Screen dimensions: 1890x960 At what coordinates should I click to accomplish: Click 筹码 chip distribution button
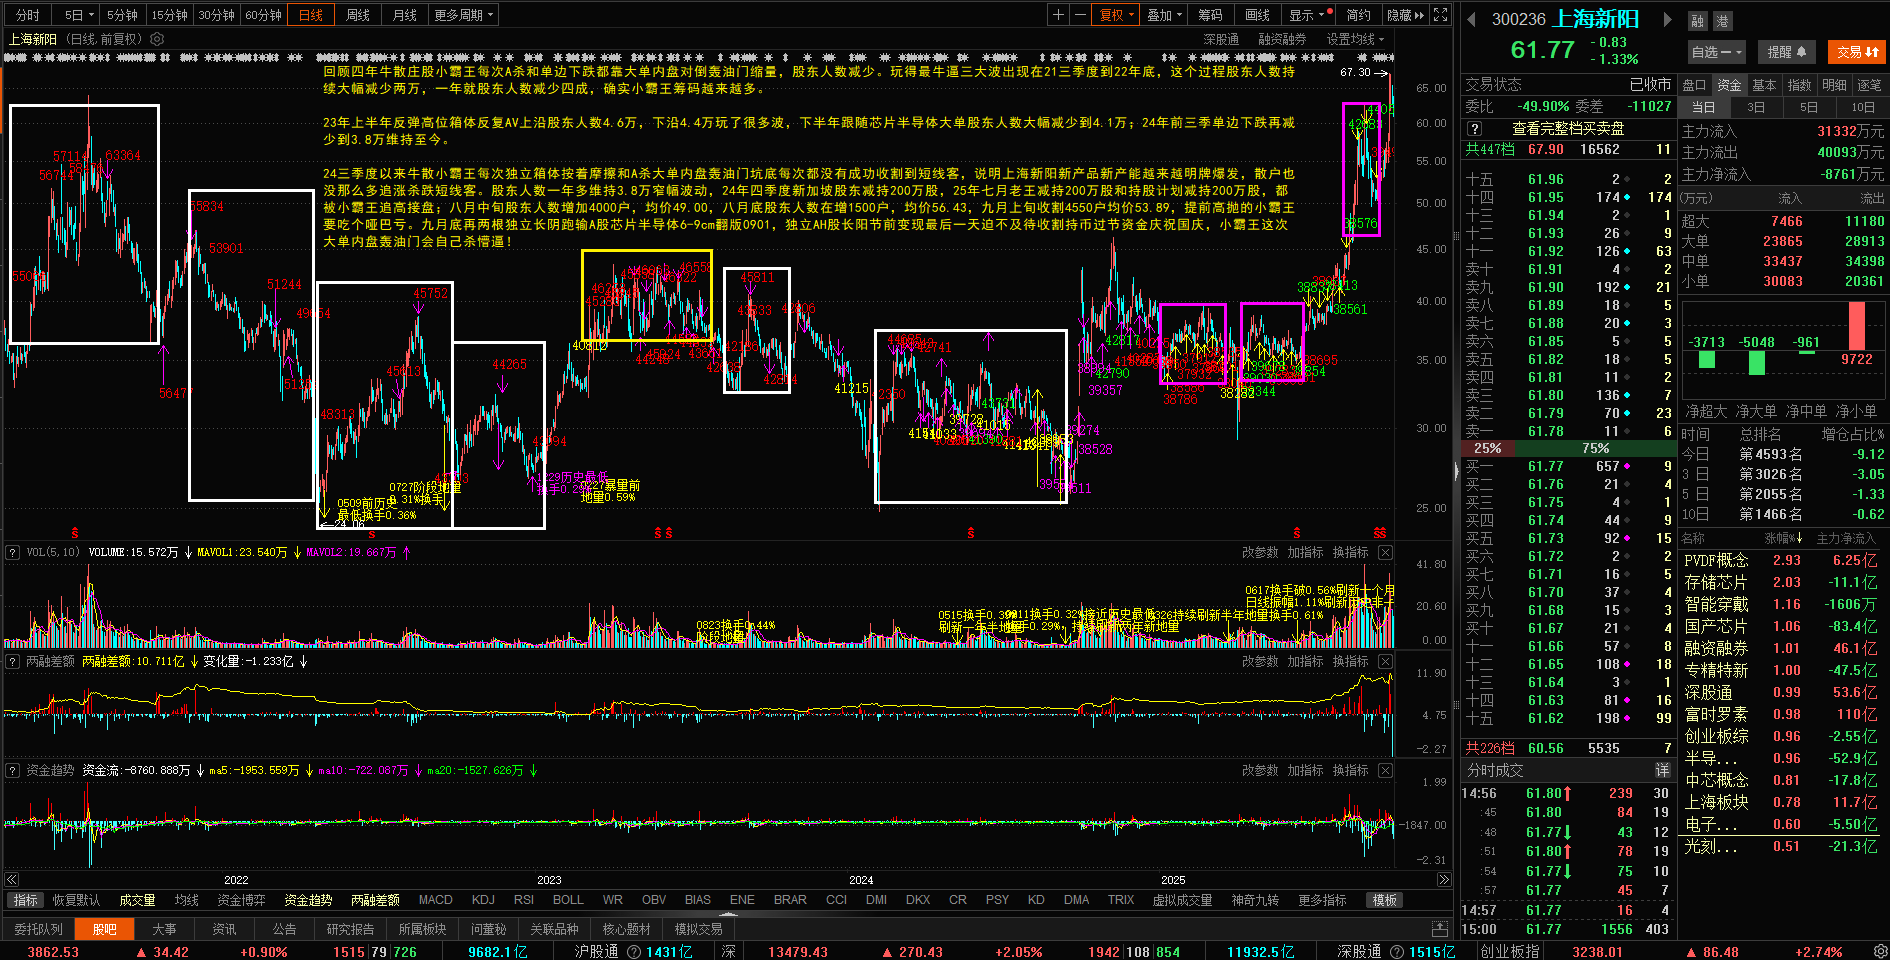click(x=1210, y=15)
